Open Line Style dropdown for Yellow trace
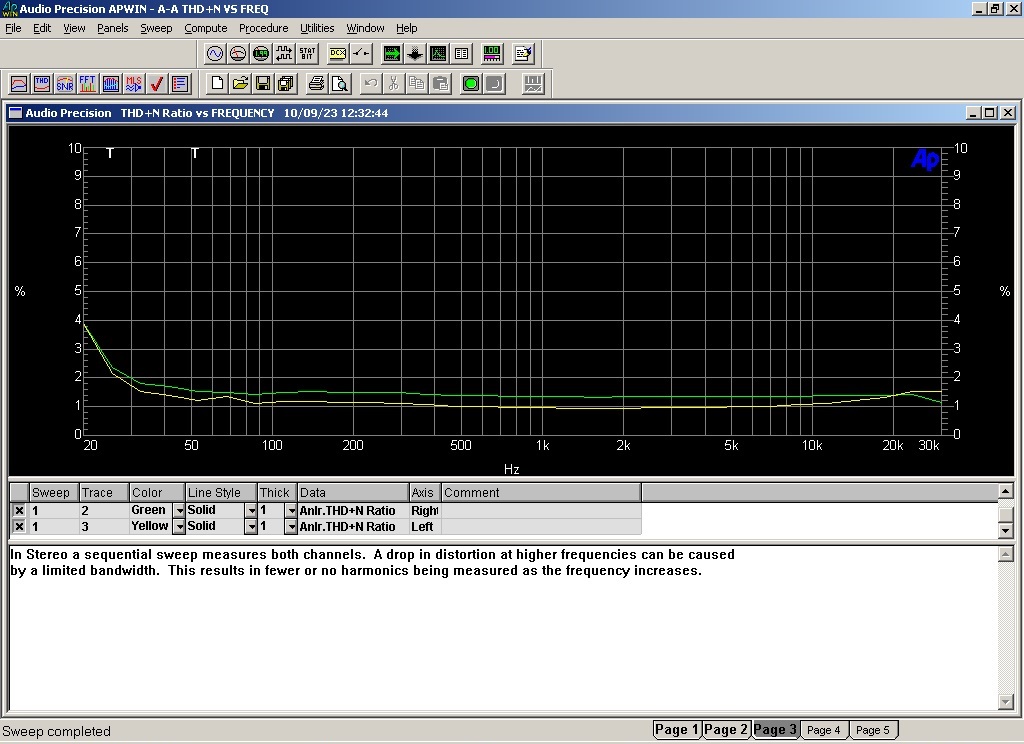The width and height of the screenshot is (1024, 744). click(x=250, y=527)
